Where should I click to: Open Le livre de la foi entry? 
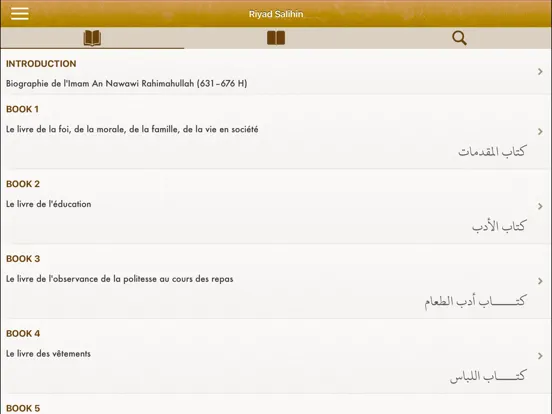[x=132, y=129]
